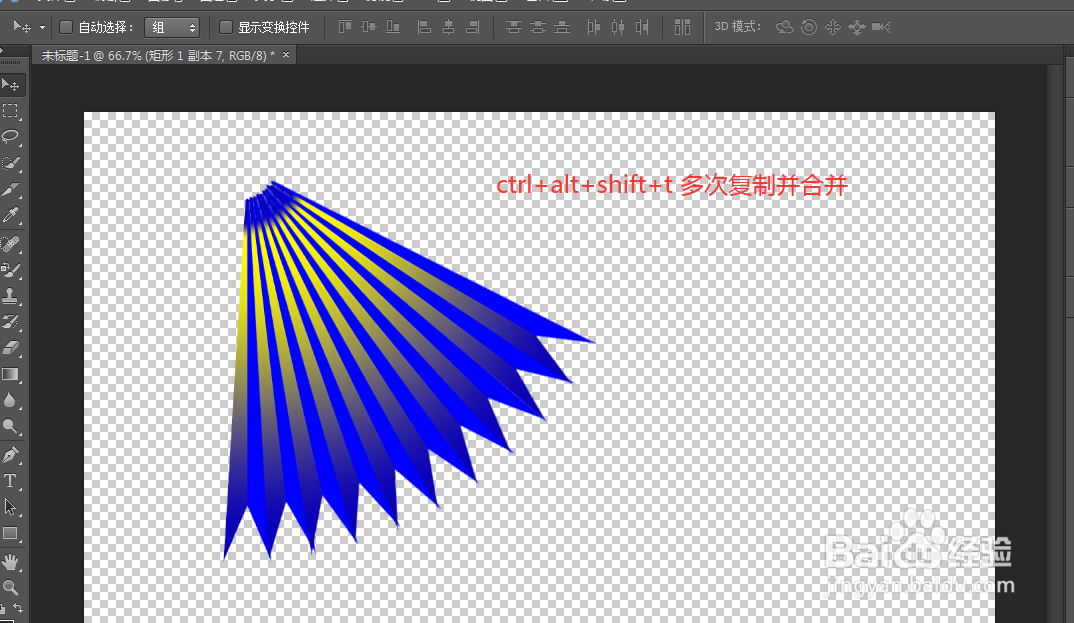1074x623 pixels.
Task: Select the Move tool
Action: coord(12,84)
